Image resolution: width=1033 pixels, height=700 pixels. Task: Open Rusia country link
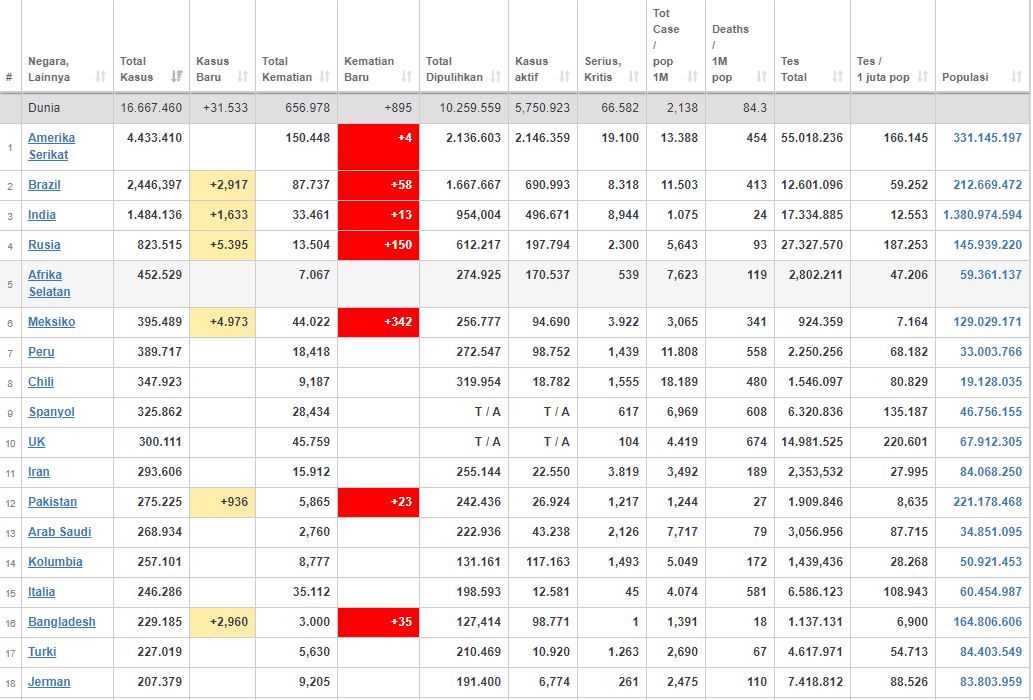(44, 245)
